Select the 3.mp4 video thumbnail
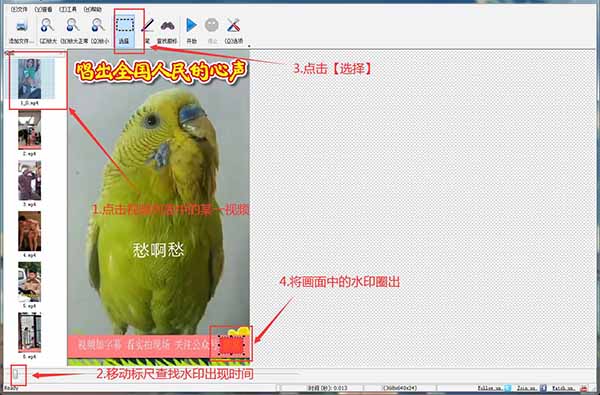 click(x=29, y=181)
